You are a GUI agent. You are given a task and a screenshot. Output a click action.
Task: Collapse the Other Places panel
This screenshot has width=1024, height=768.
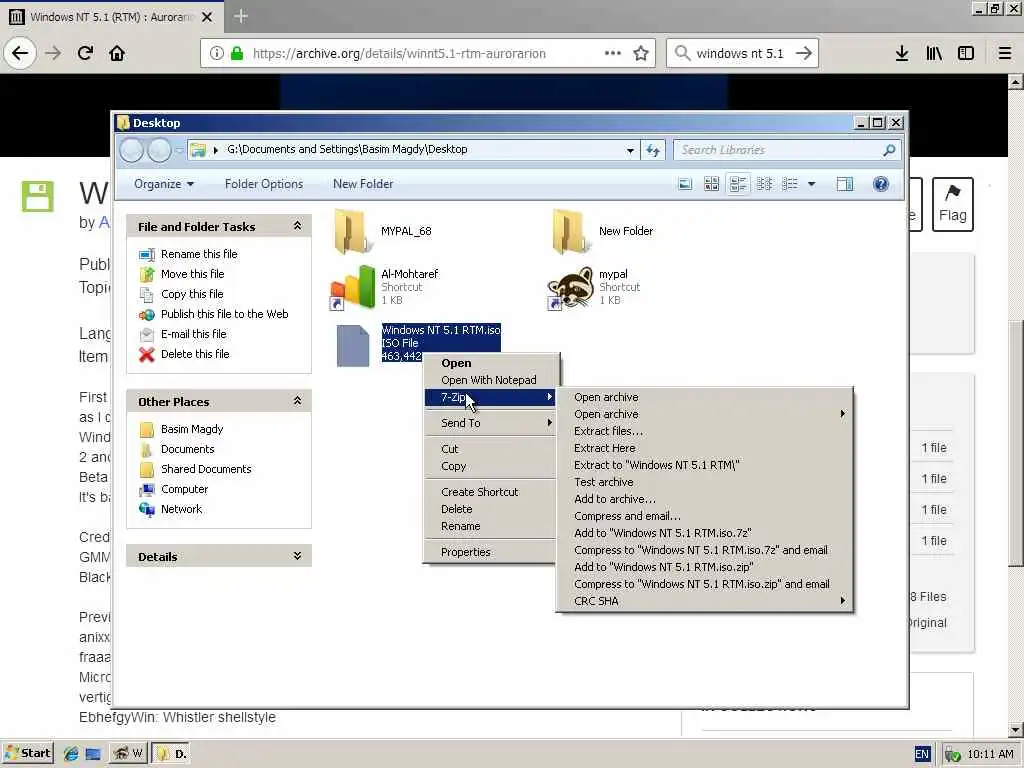click(x=297, y=401)
